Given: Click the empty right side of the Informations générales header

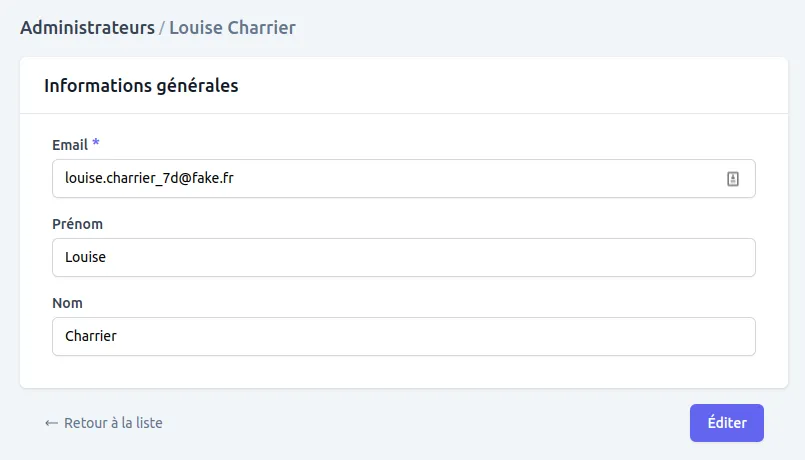Looking at the screenshot, I should pyautogui.click(x=550, y=85).
